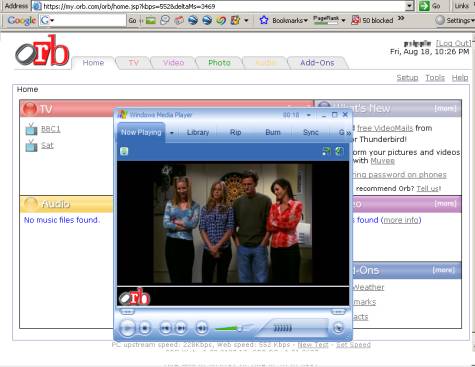Screen dimensions: 475x367
Task: Click the compact mode button in Media Player
Action: 338,328
